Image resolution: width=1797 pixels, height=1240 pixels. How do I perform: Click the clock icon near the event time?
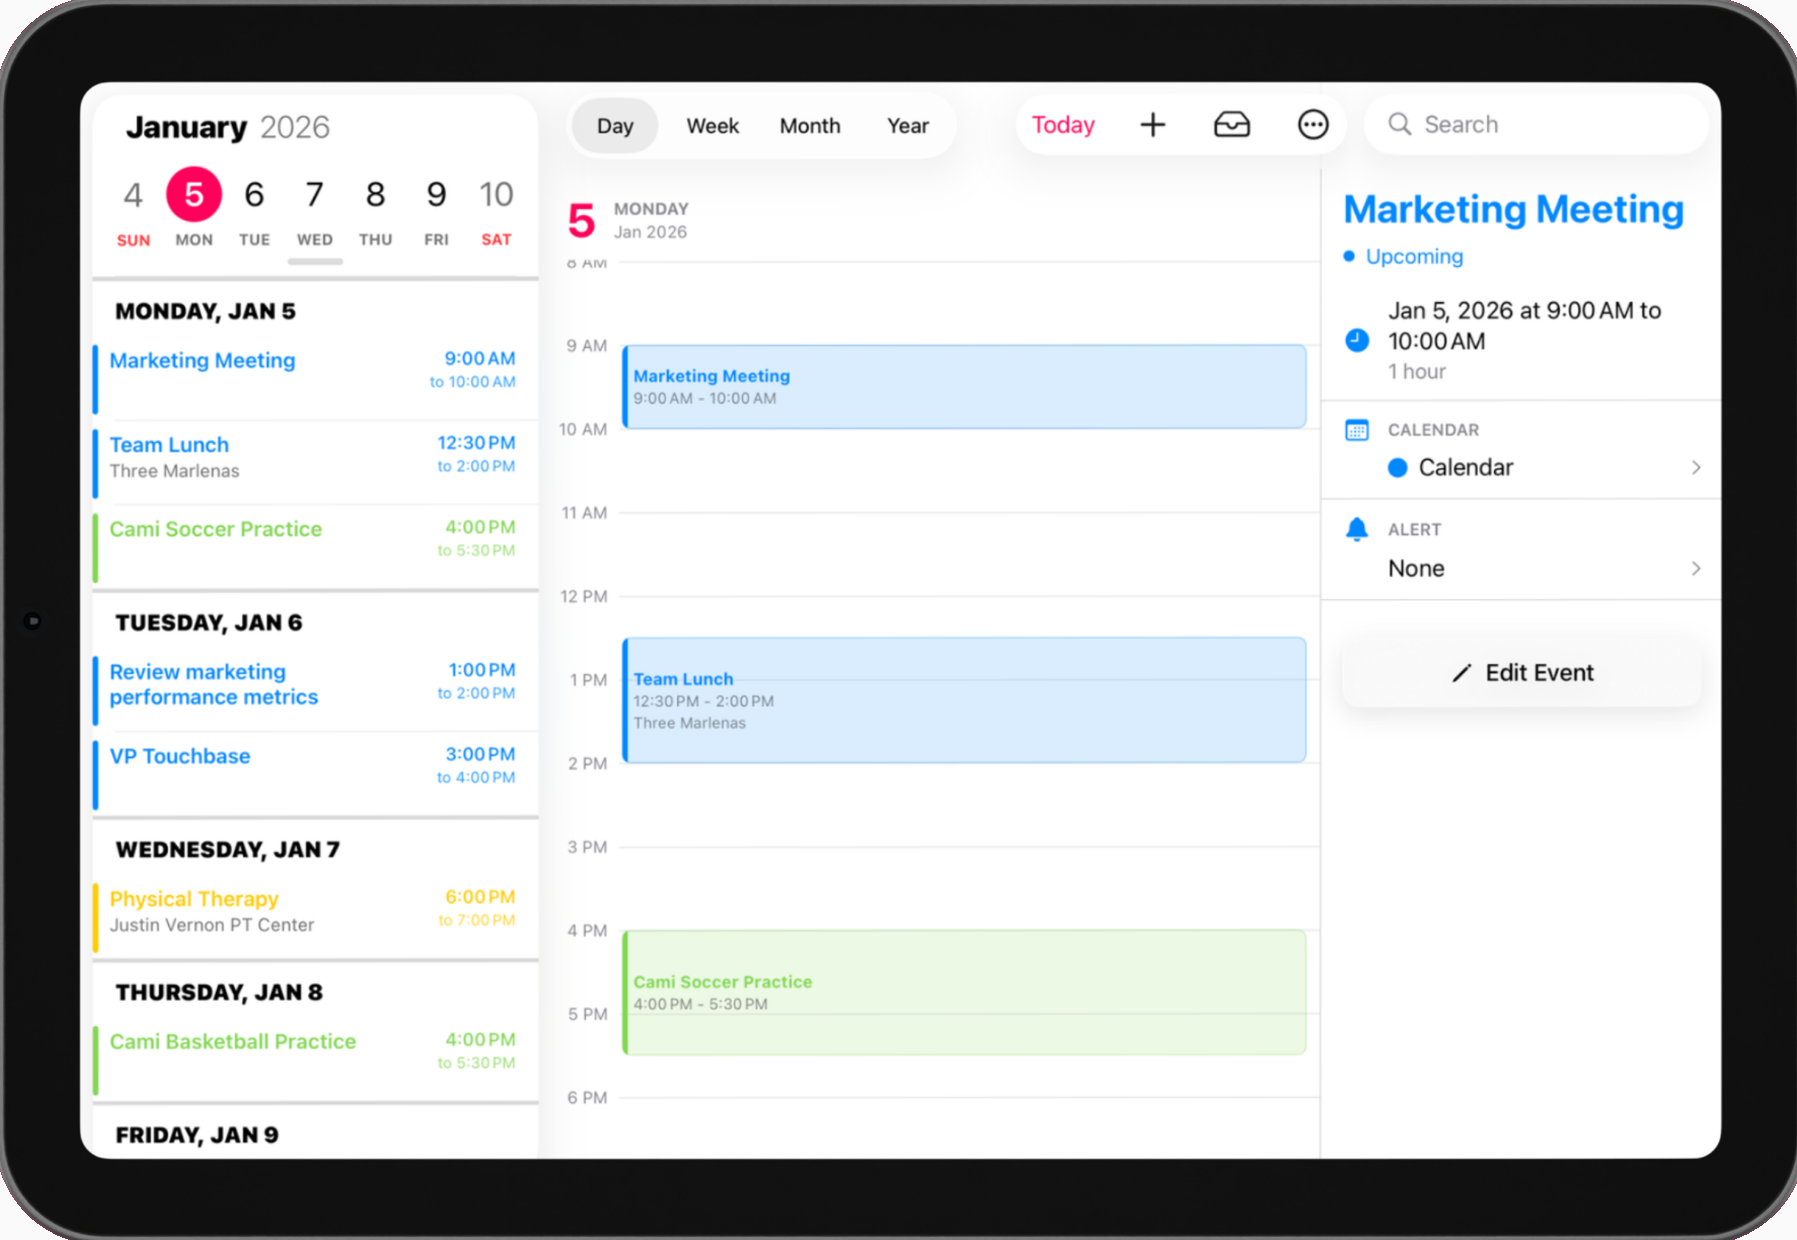tap(1356, 340)
